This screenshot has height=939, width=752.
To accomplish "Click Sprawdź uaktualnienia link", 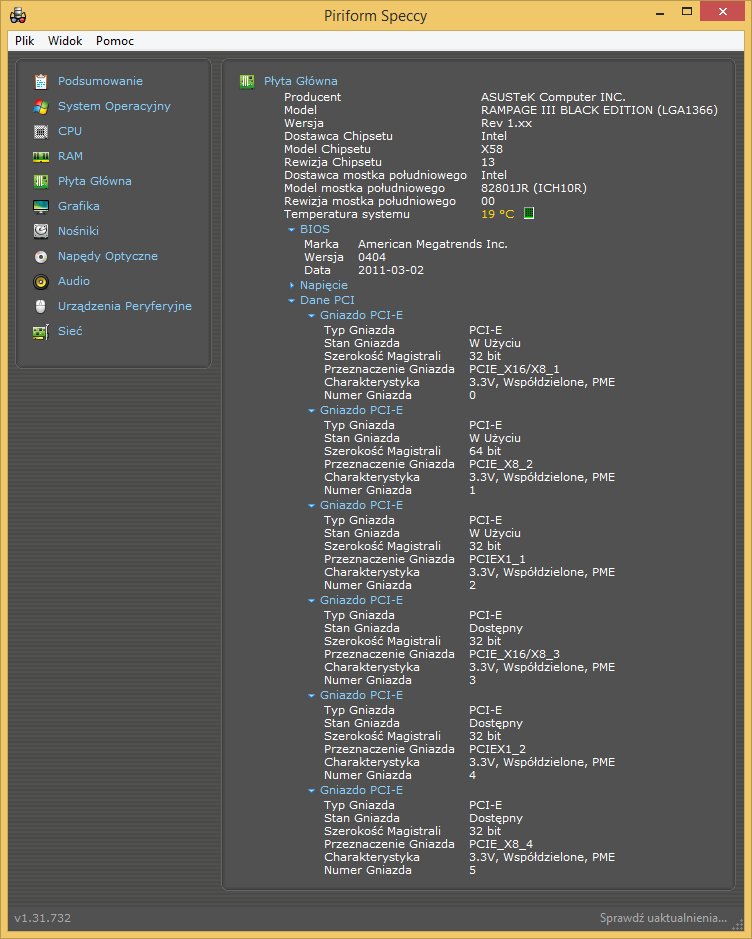I will (663, 917).
